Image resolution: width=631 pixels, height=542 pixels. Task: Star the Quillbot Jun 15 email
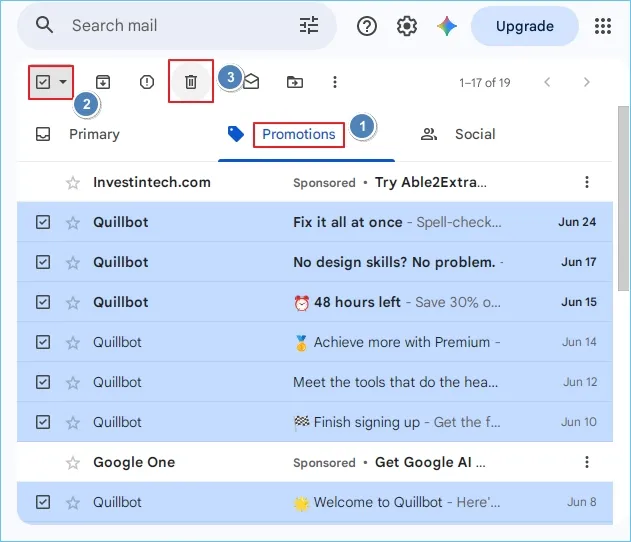(x=73, y=303)
